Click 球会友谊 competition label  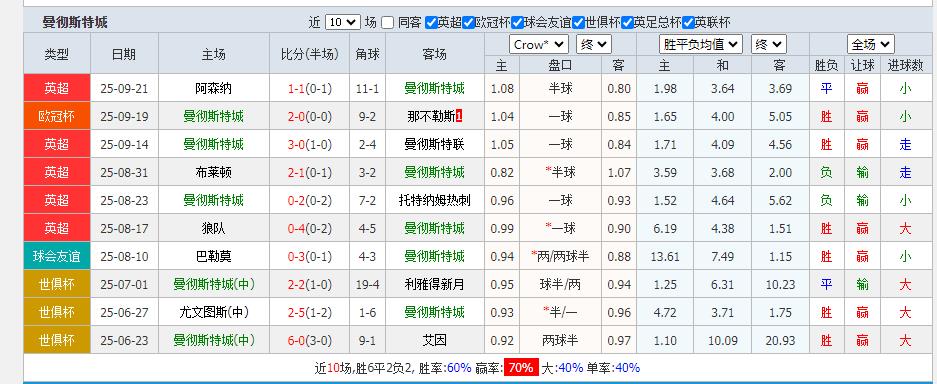[57, 256]
